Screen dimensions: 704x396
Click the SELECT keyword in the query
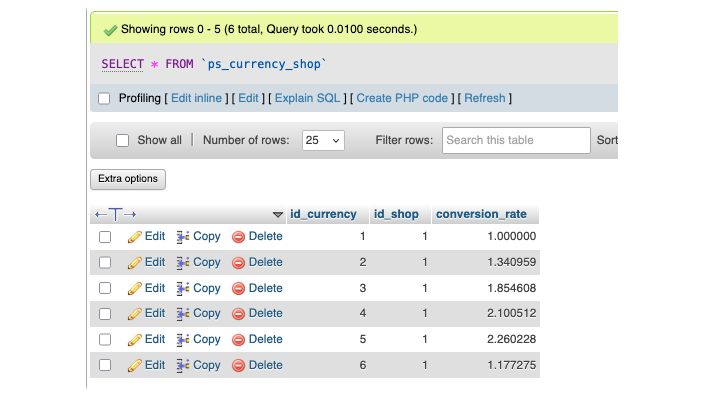(123, 64)
